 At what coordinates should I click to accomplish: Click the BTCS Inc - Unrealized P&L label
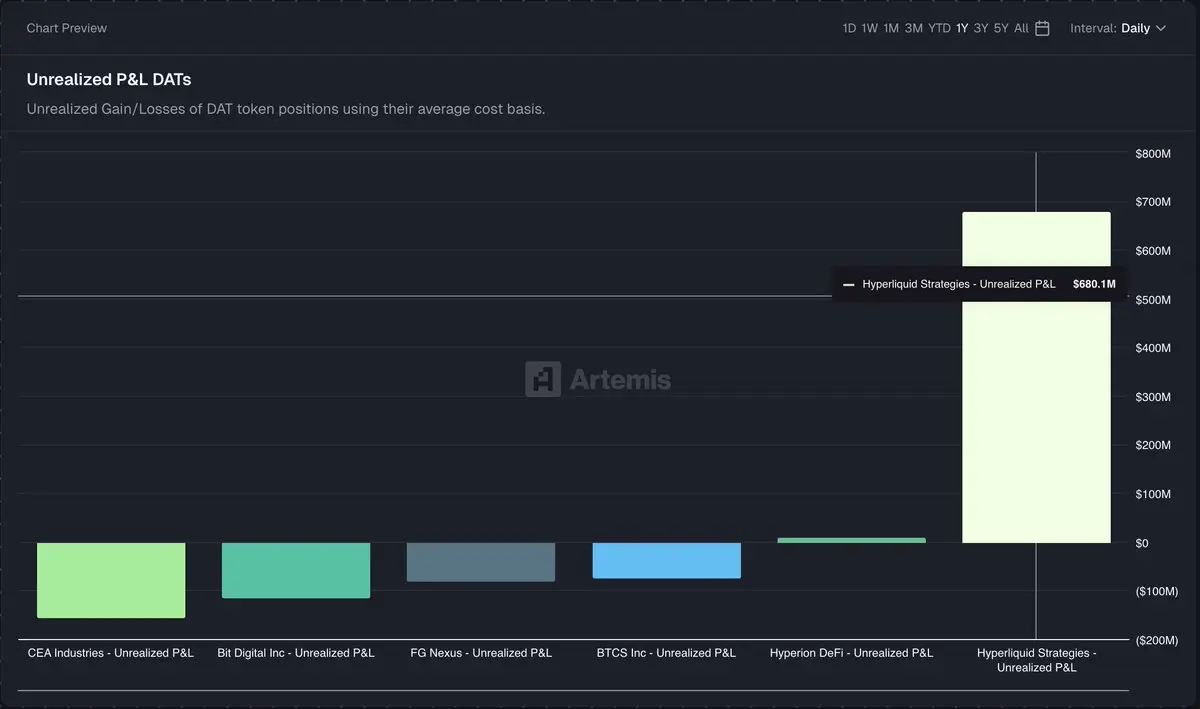666,653
